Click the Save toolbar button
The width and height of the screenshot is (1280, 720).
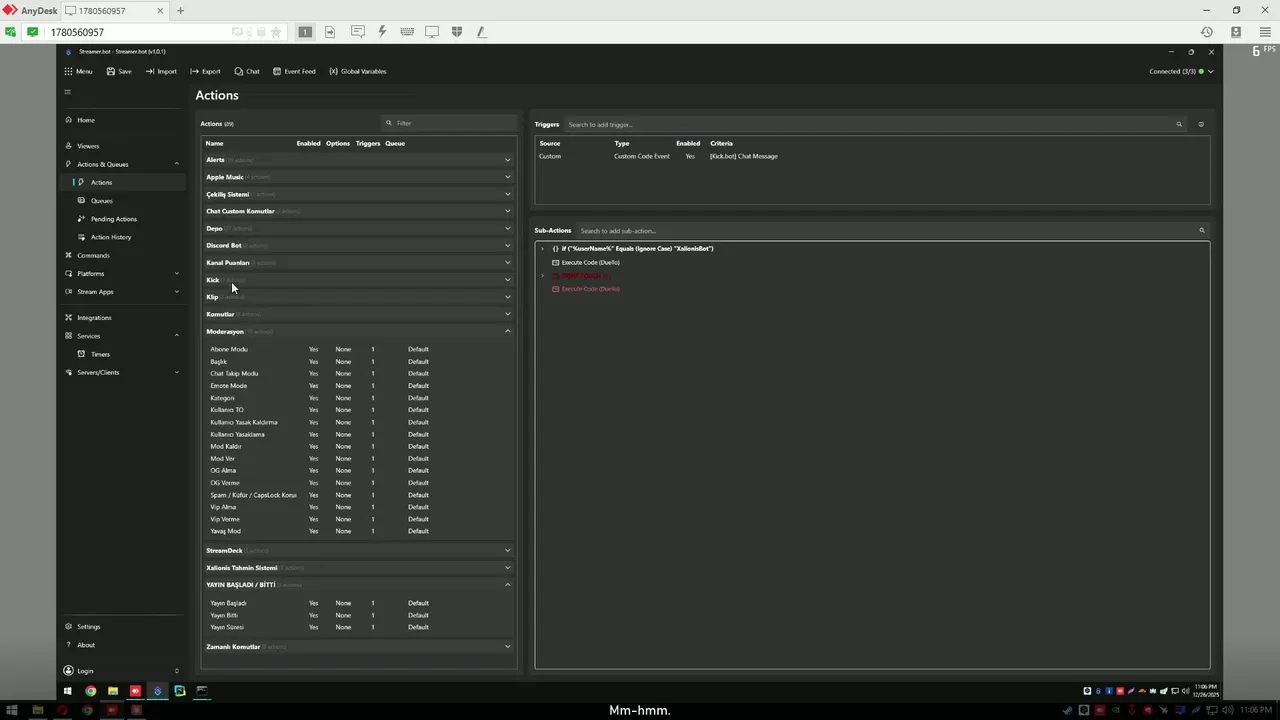point(119,71)
